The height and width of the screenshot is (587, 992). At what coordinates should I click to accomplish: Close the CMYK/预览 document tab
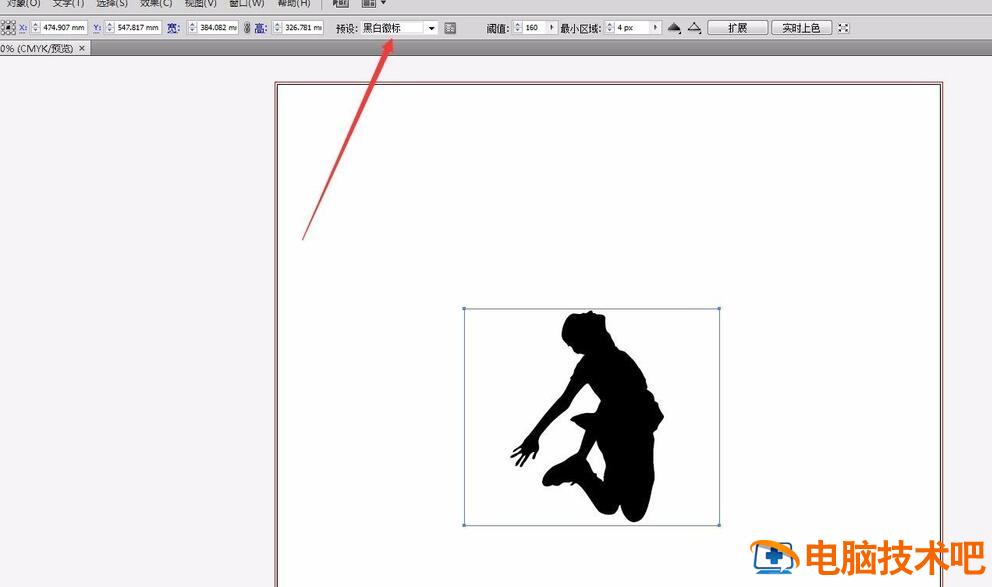tap(82, 48)
